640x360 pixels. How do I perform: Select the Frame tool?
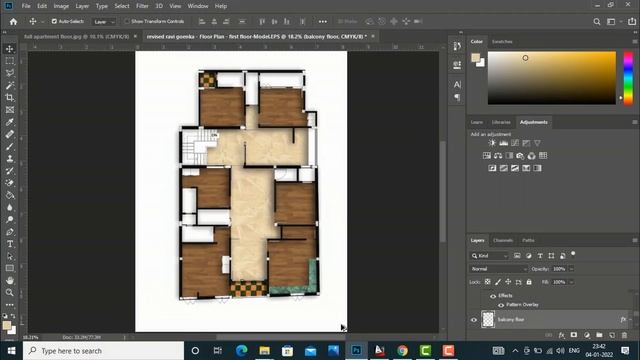click(x=10, y=110)
